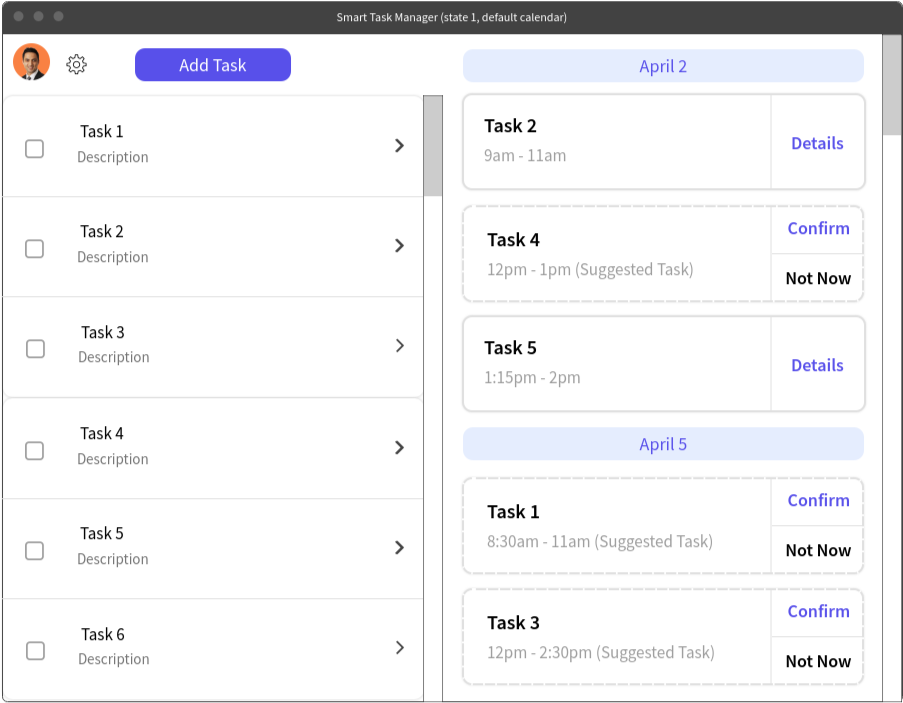Click the user profile avatar

point(32,62)
